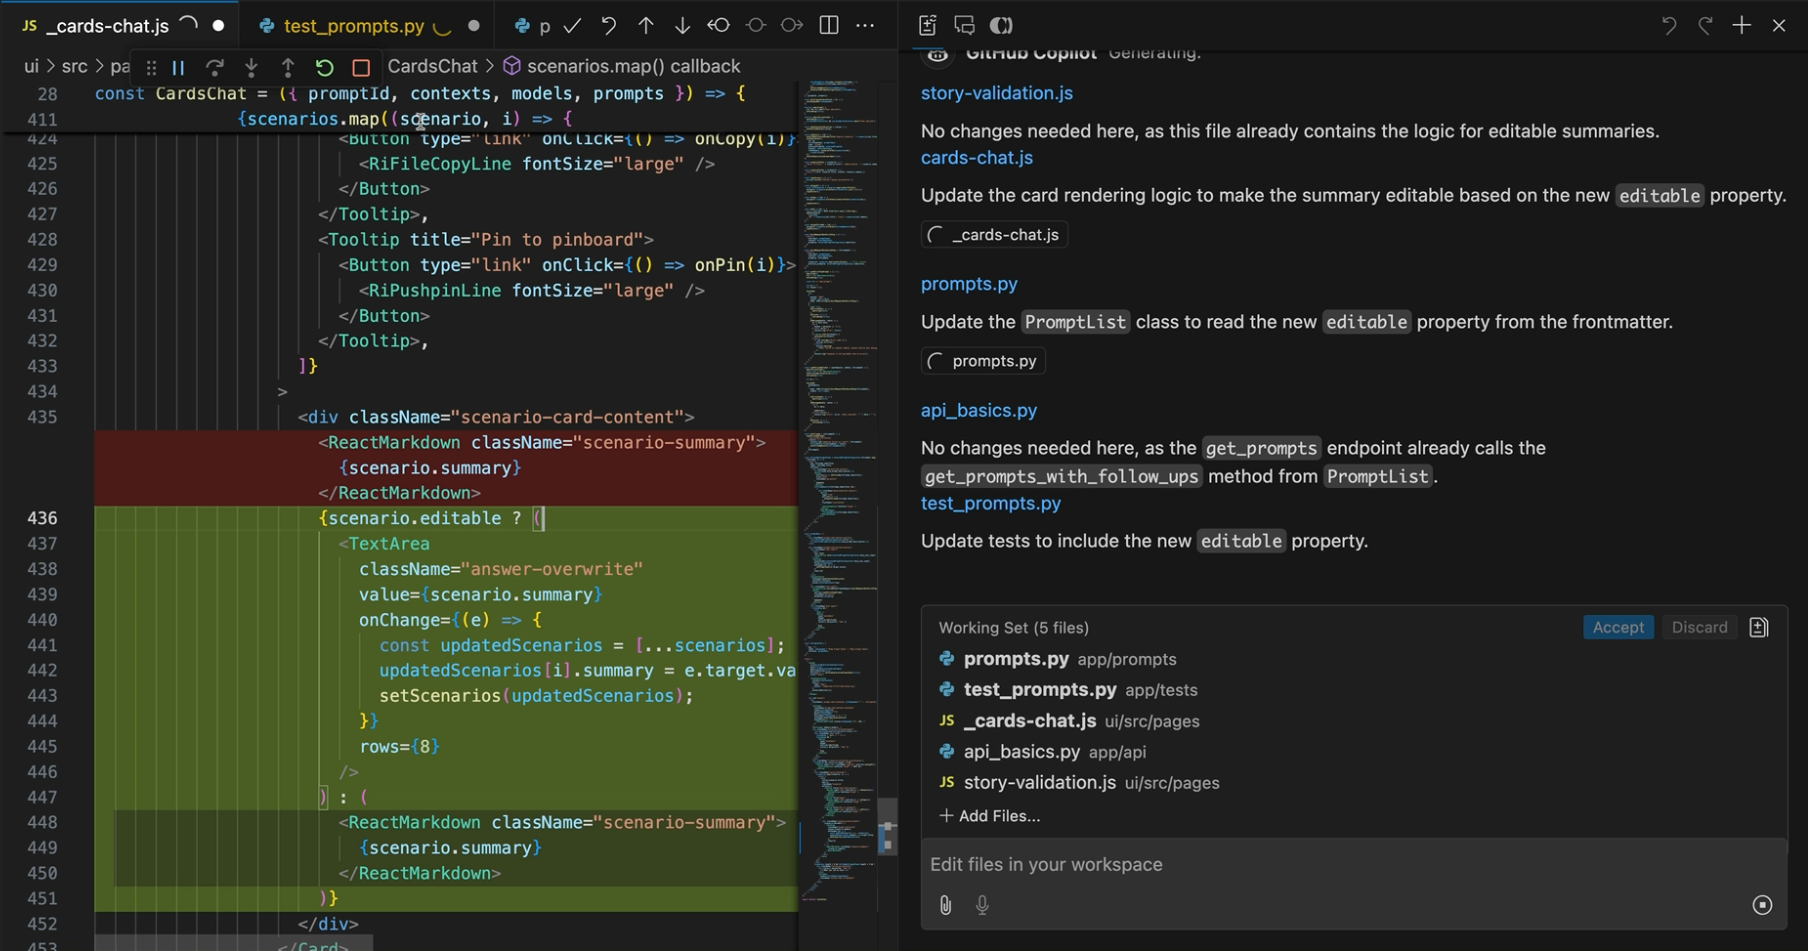Split the editor into two panes
Image resolution: width=1808 pixels, height=951 pixels.
[x=828, y=25]
